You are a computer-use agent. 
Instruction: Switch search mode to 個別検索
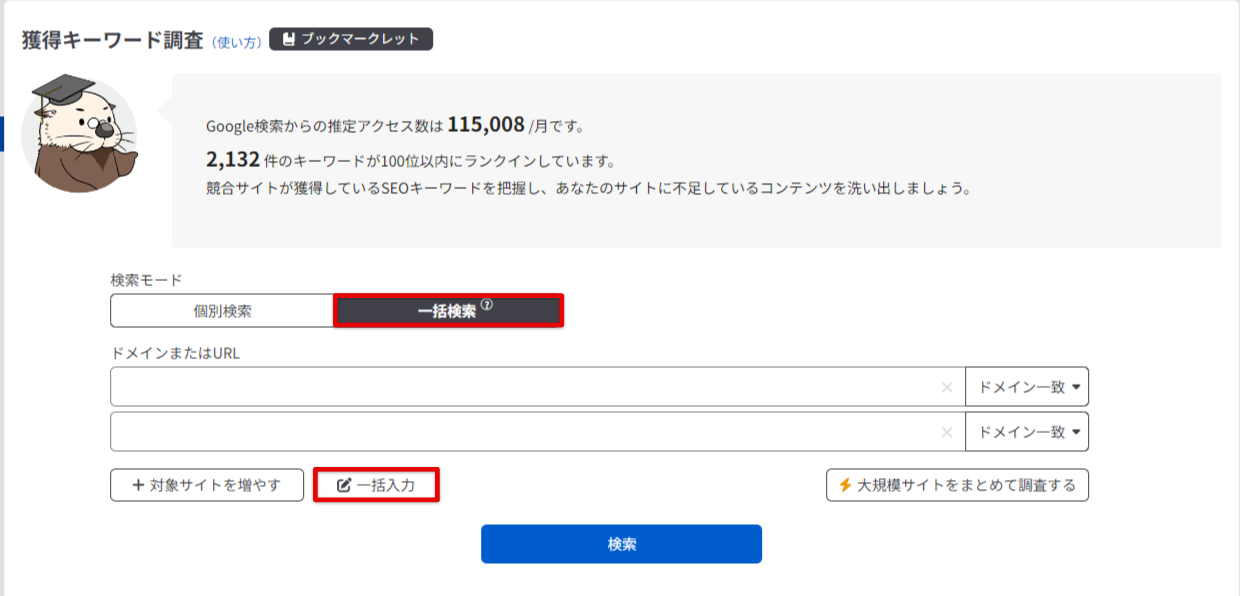(x=222, y=311)
